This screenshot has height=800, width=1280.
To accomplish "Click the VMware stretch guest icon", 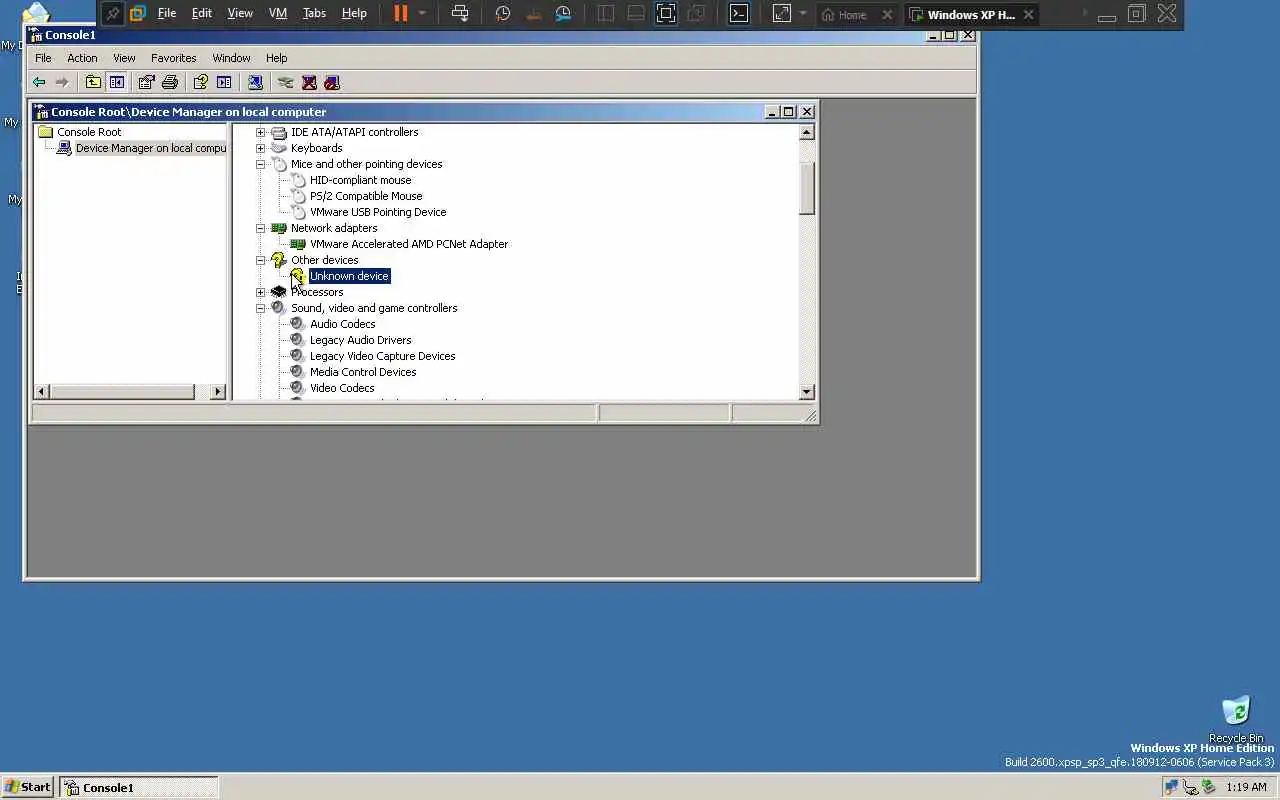I will click(782, 14).
